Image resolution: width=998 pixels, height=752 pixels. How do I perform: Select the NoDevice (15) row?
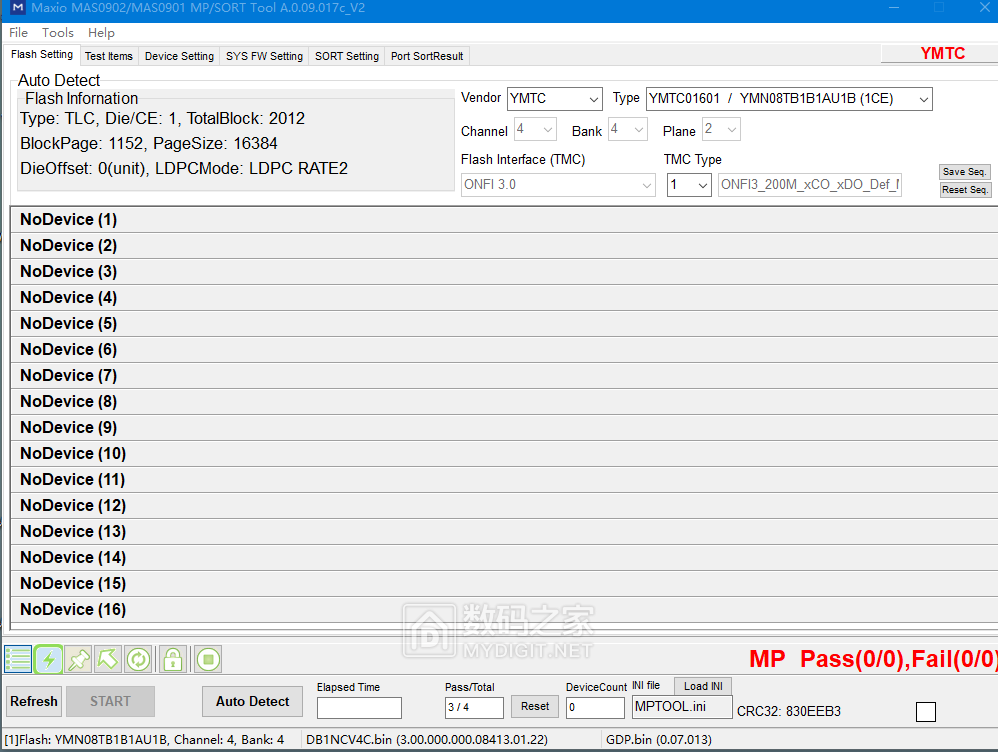[504, 584]
